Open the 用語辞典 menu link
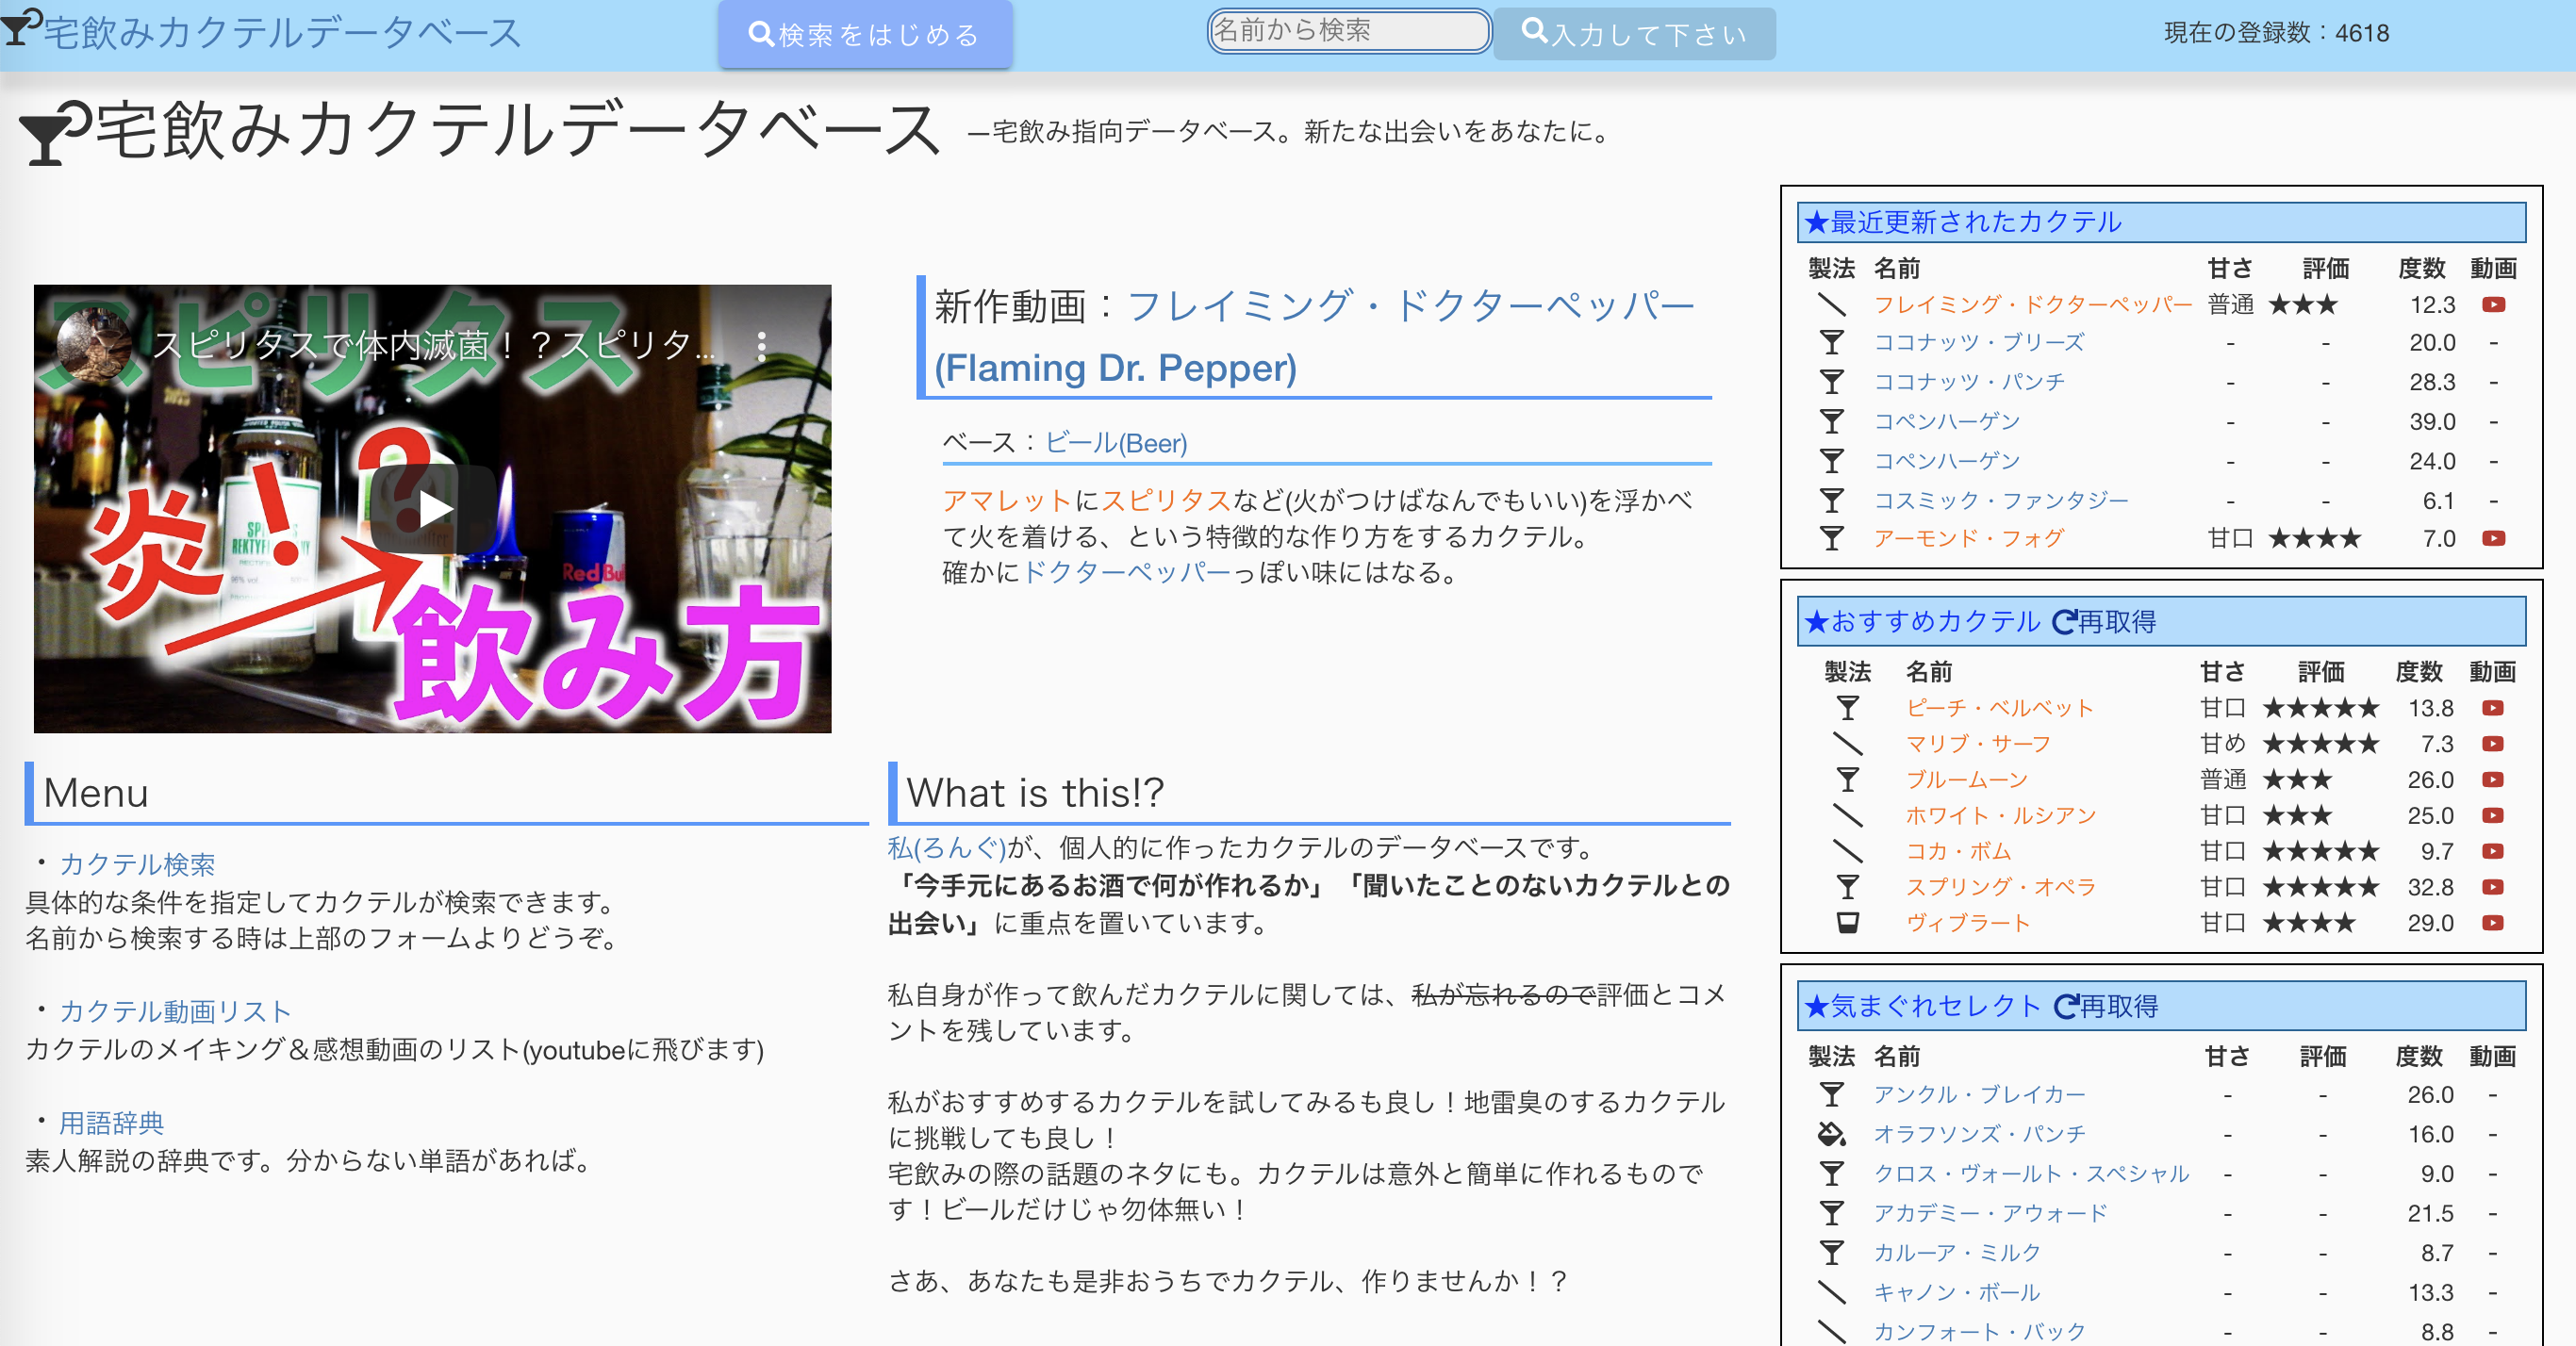This screenshot has height=1346, width=2576. click(x=111, y=1123)
